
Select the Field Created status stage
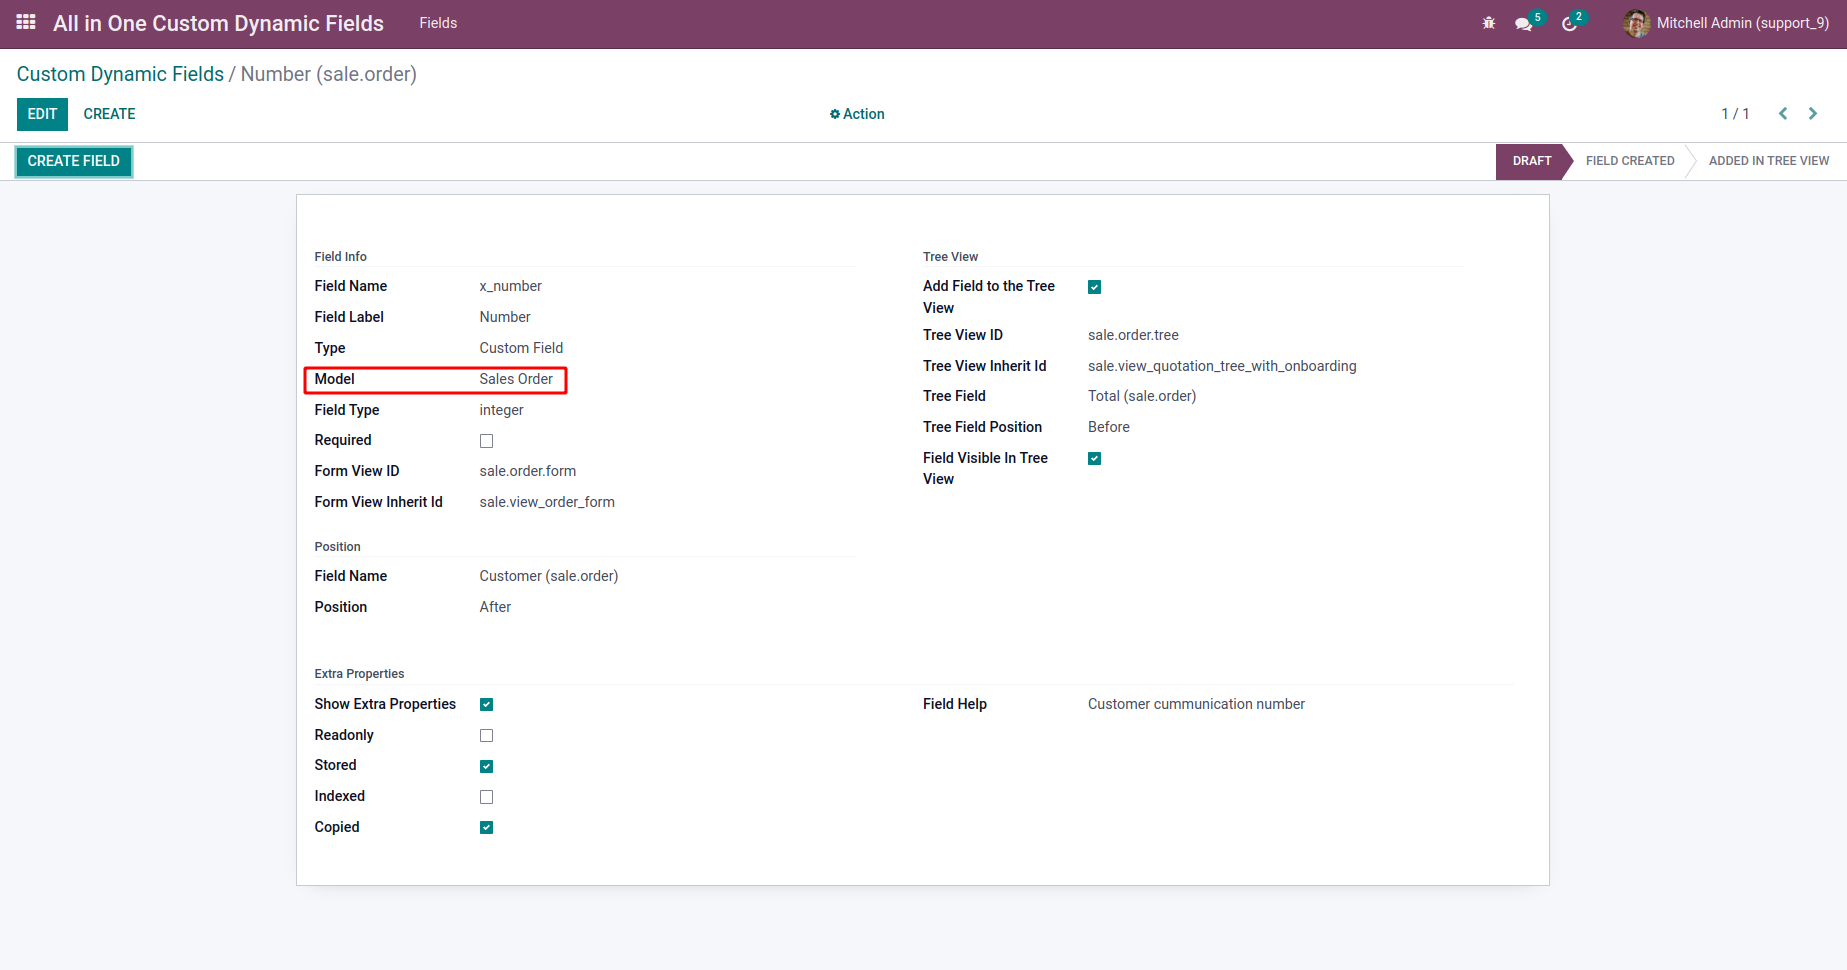pyautogui.click(x=1629, y=161)
